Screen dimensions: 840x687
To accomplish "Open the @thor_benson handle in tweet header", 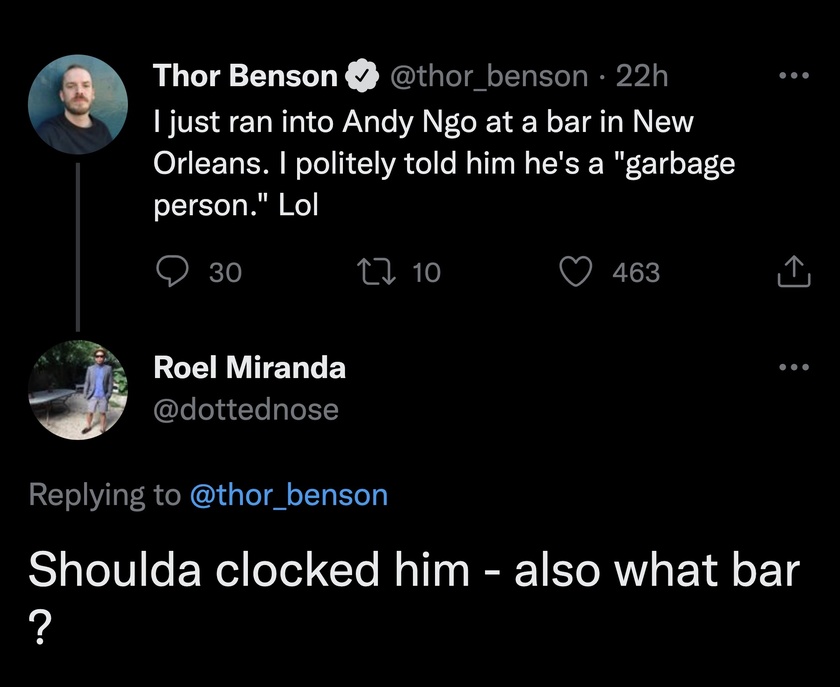I will (488, 75).
